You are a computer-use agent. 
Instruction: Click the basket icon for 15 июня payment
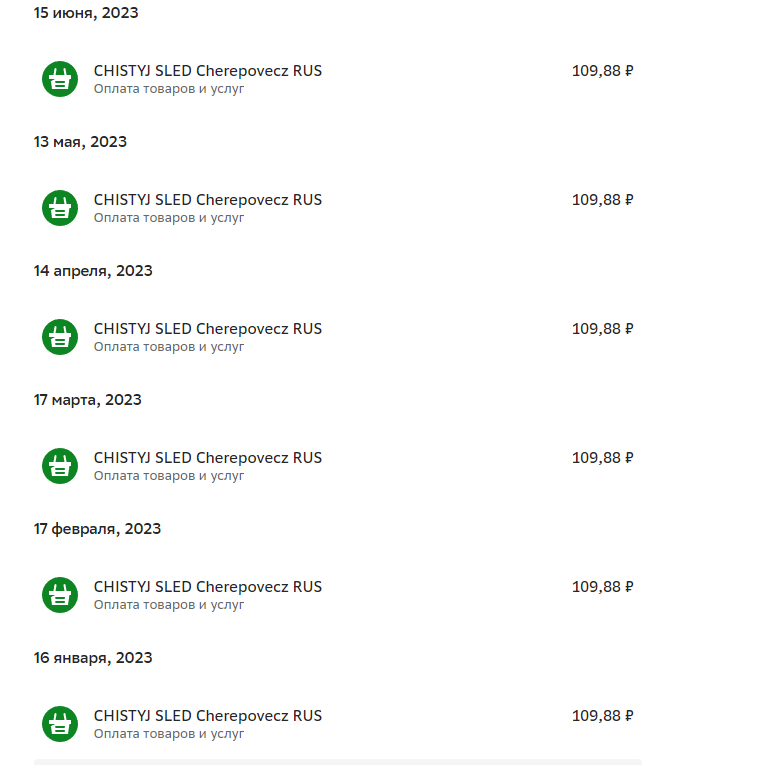point(60,79)
